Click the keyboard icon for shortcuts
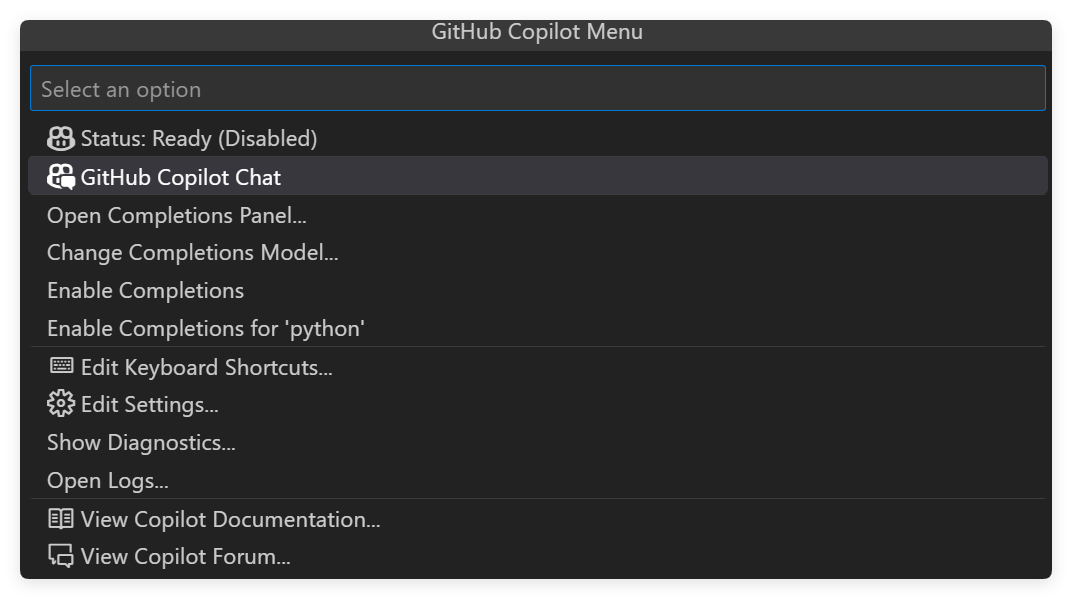Viewport: 1072px width, 599px height. [61, 367]
